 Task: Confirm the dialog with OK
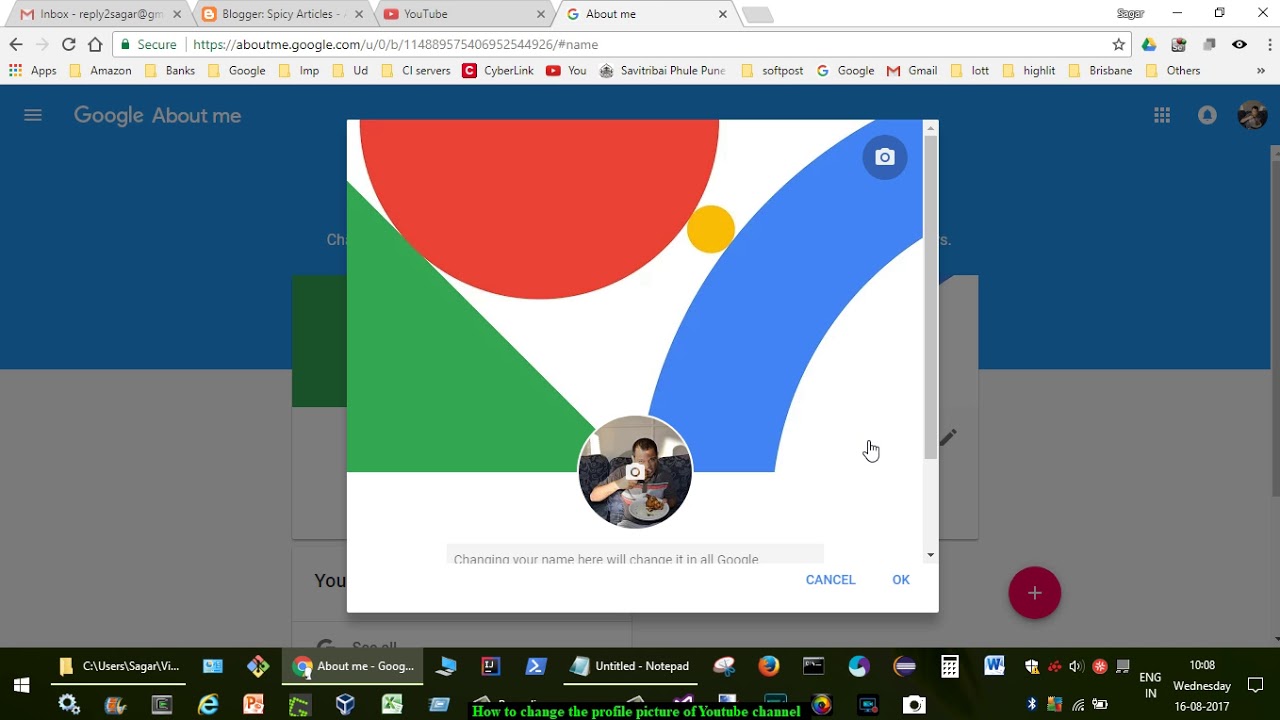901,580
